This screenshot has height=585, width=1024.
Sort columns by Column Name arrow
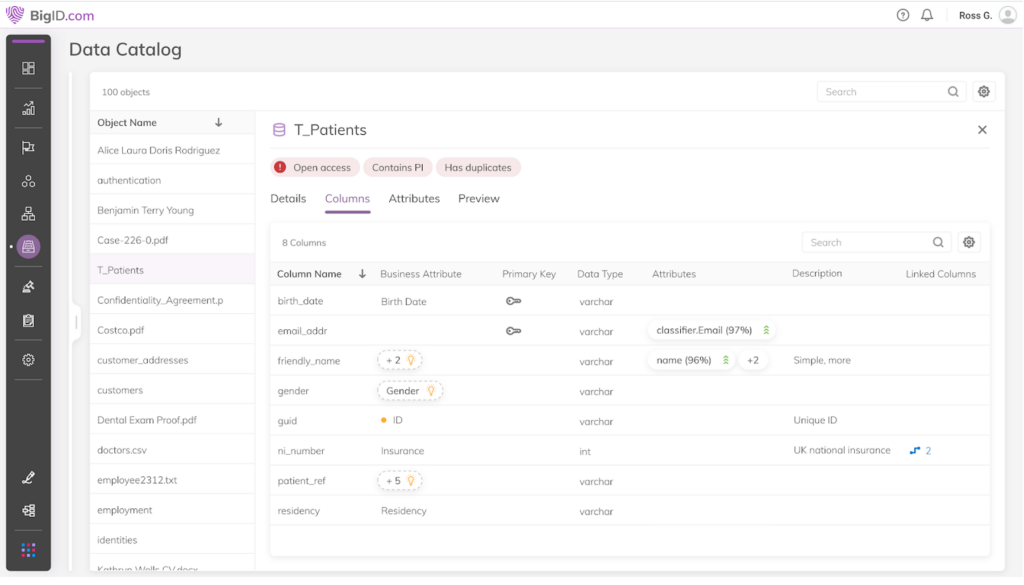361,274
